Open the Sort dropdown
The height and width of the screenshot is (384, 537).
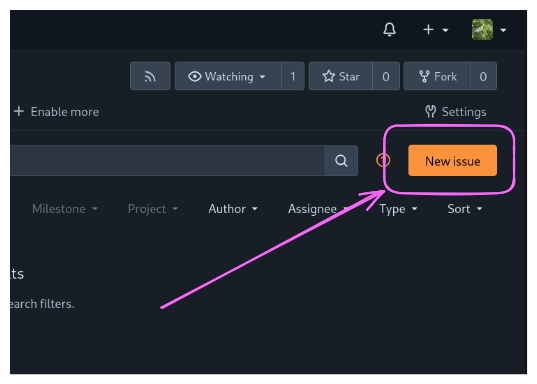[x=465, y=209]
